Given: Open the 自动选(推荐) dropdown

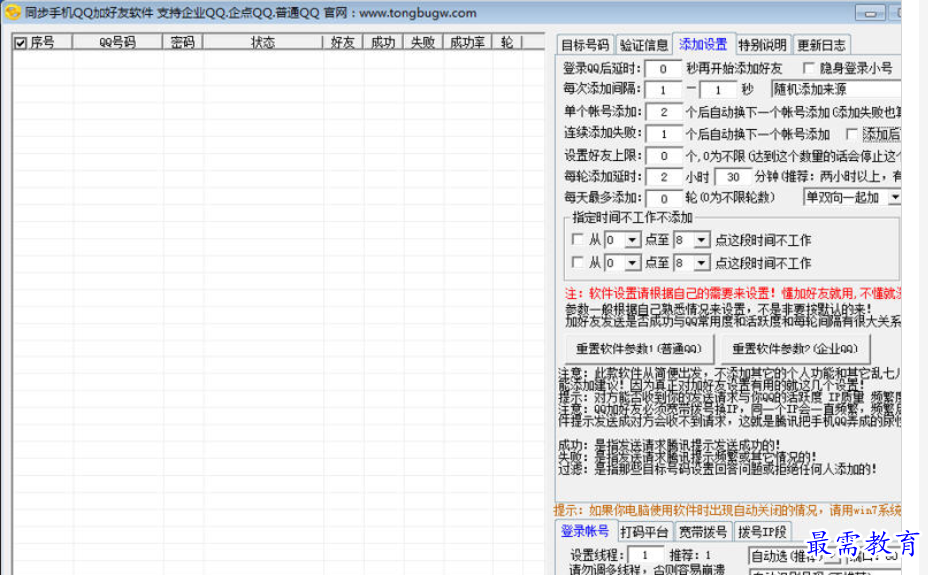Looking at the screenshot, I should (794, 556).
